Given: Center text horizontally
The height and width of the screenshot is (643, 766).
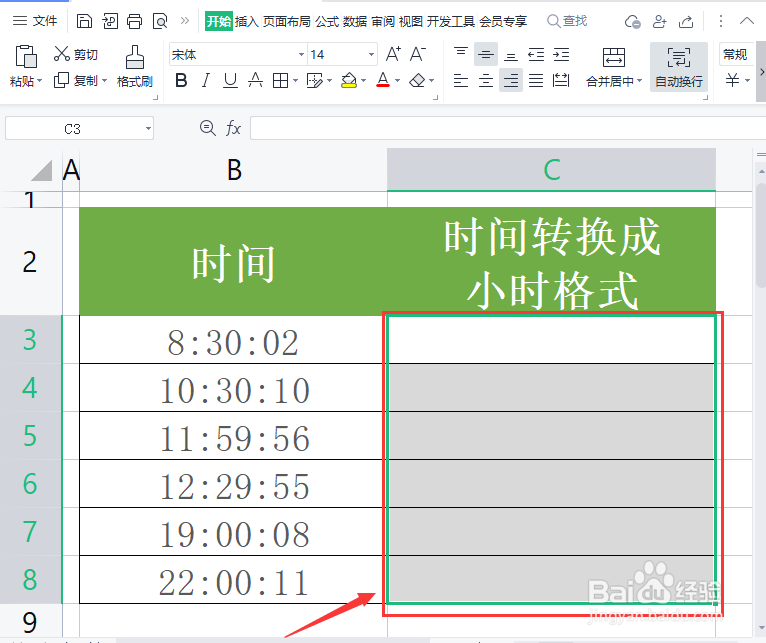Looking at the screenshot, I should coord(486,80).
